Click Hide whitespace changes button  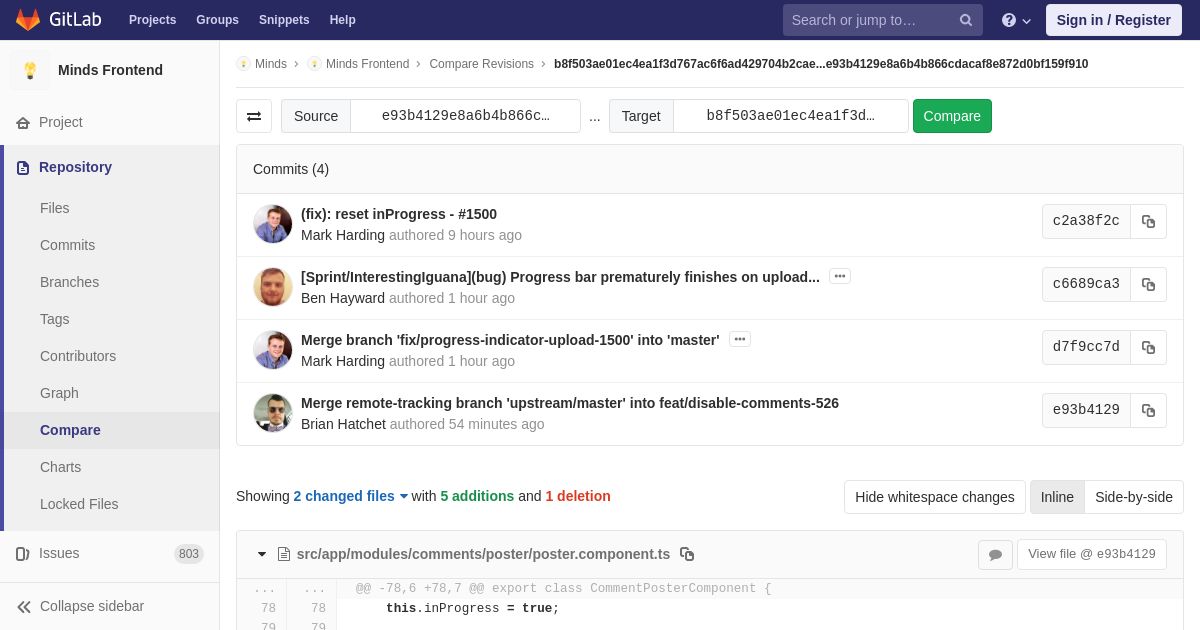point(935,497)
